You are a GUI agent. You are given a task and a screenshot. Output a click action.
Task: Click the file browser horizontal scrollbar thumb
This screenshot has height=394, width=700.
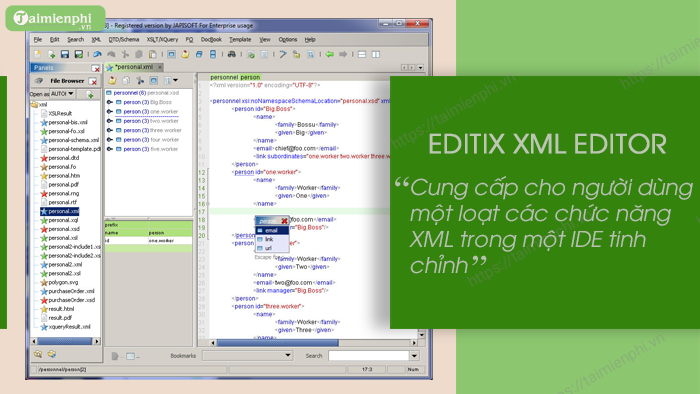click(x=65, y=341)
